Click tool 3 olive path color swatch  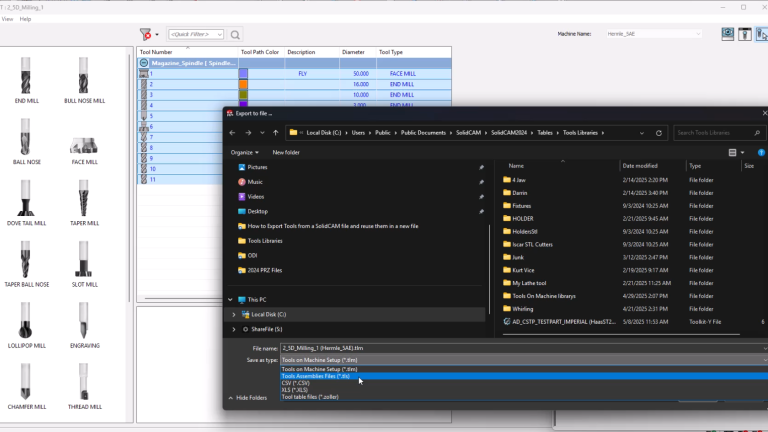(x=243, y=95)
